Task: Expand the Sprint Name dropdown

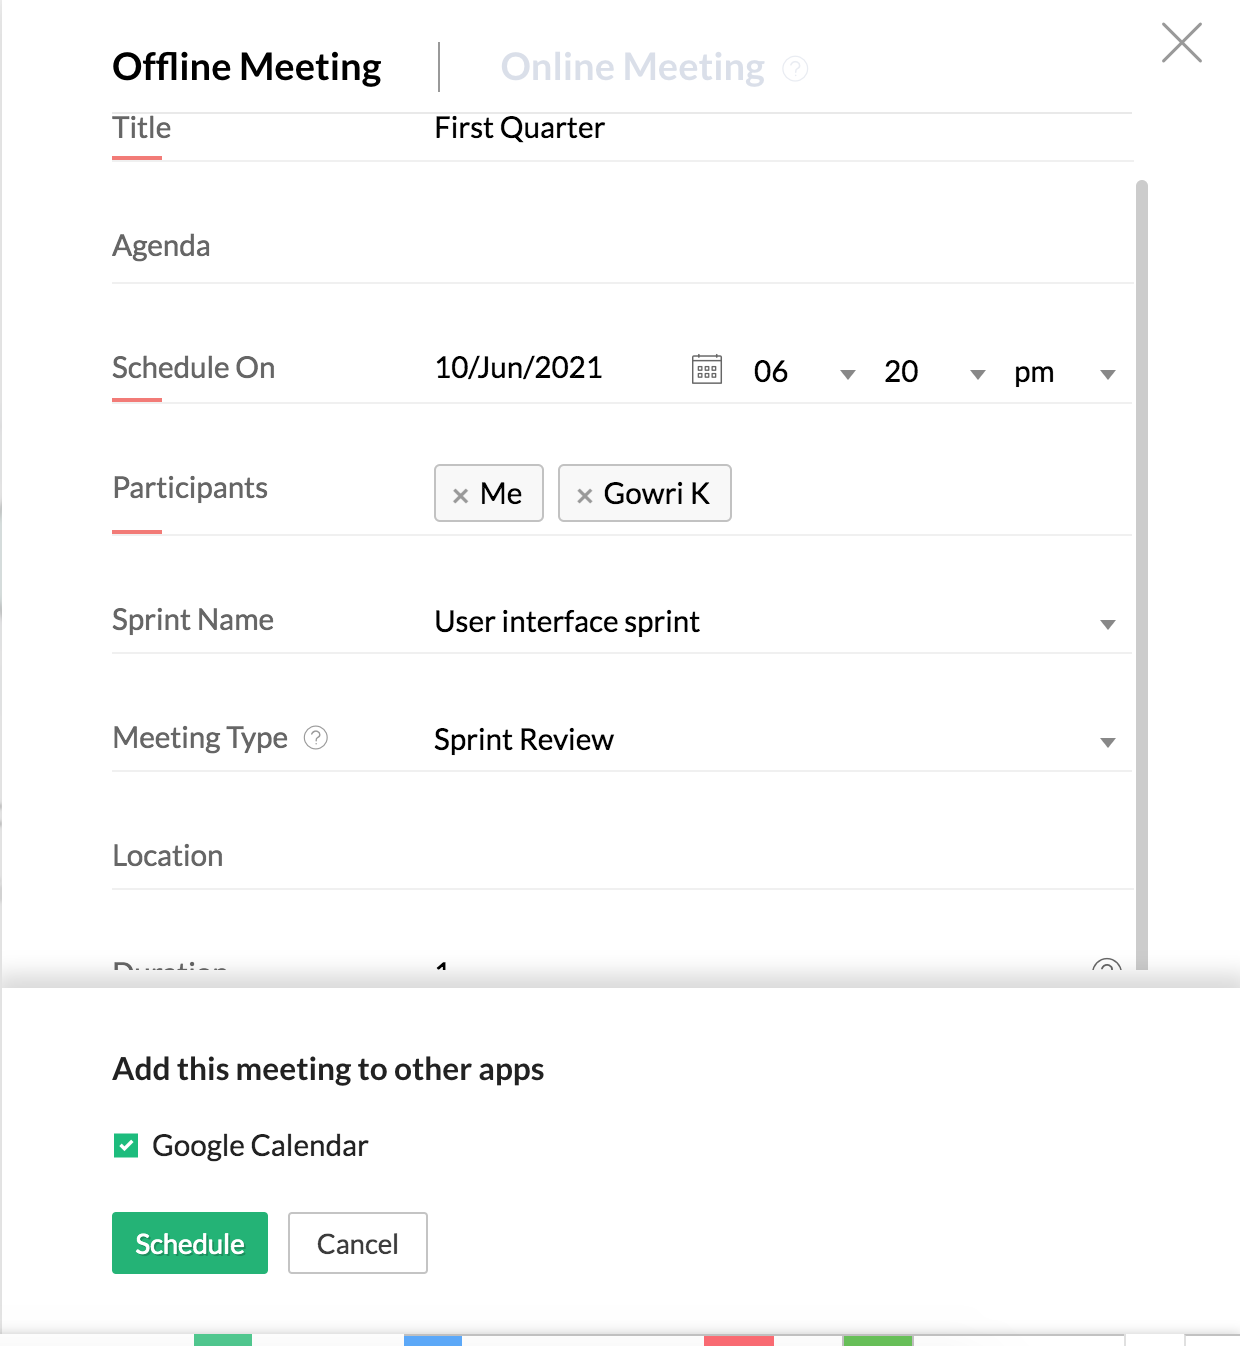Action: click(x=1107, y=624)
